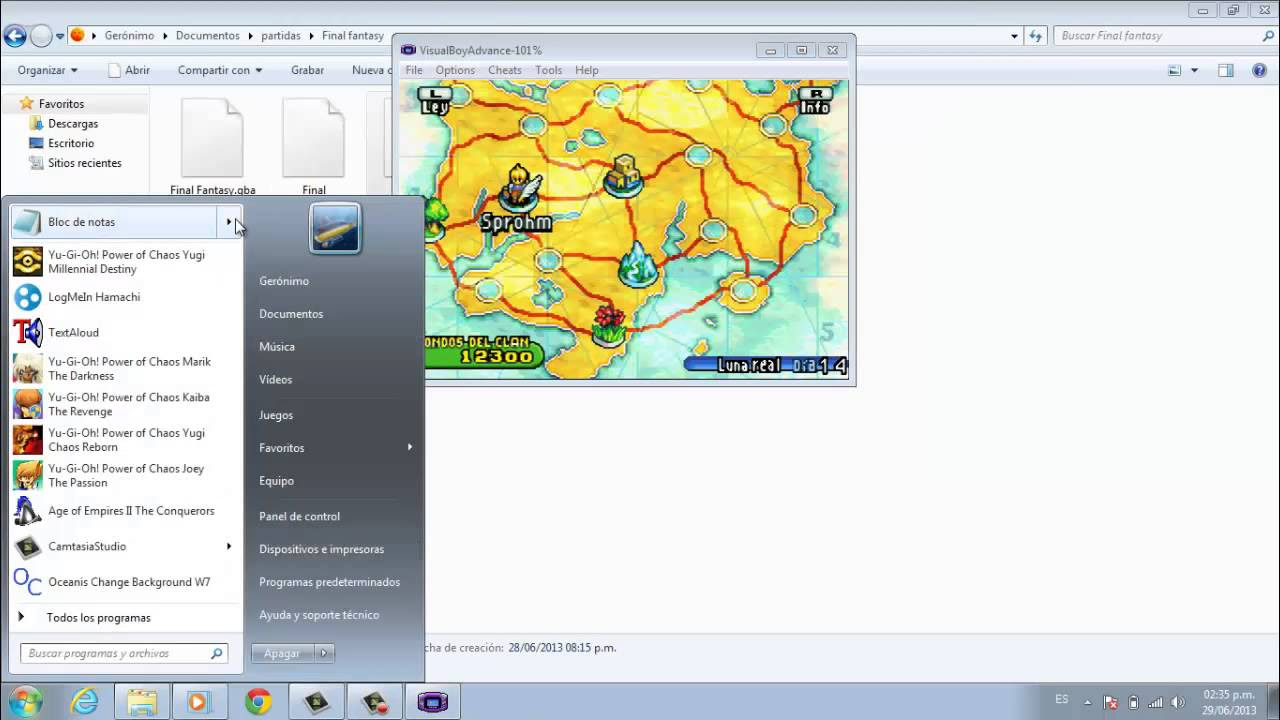Viewport: 1280px width, 720px height.
Task: Open Organizar dropdown in Explorer
Action: click(47, 70)
